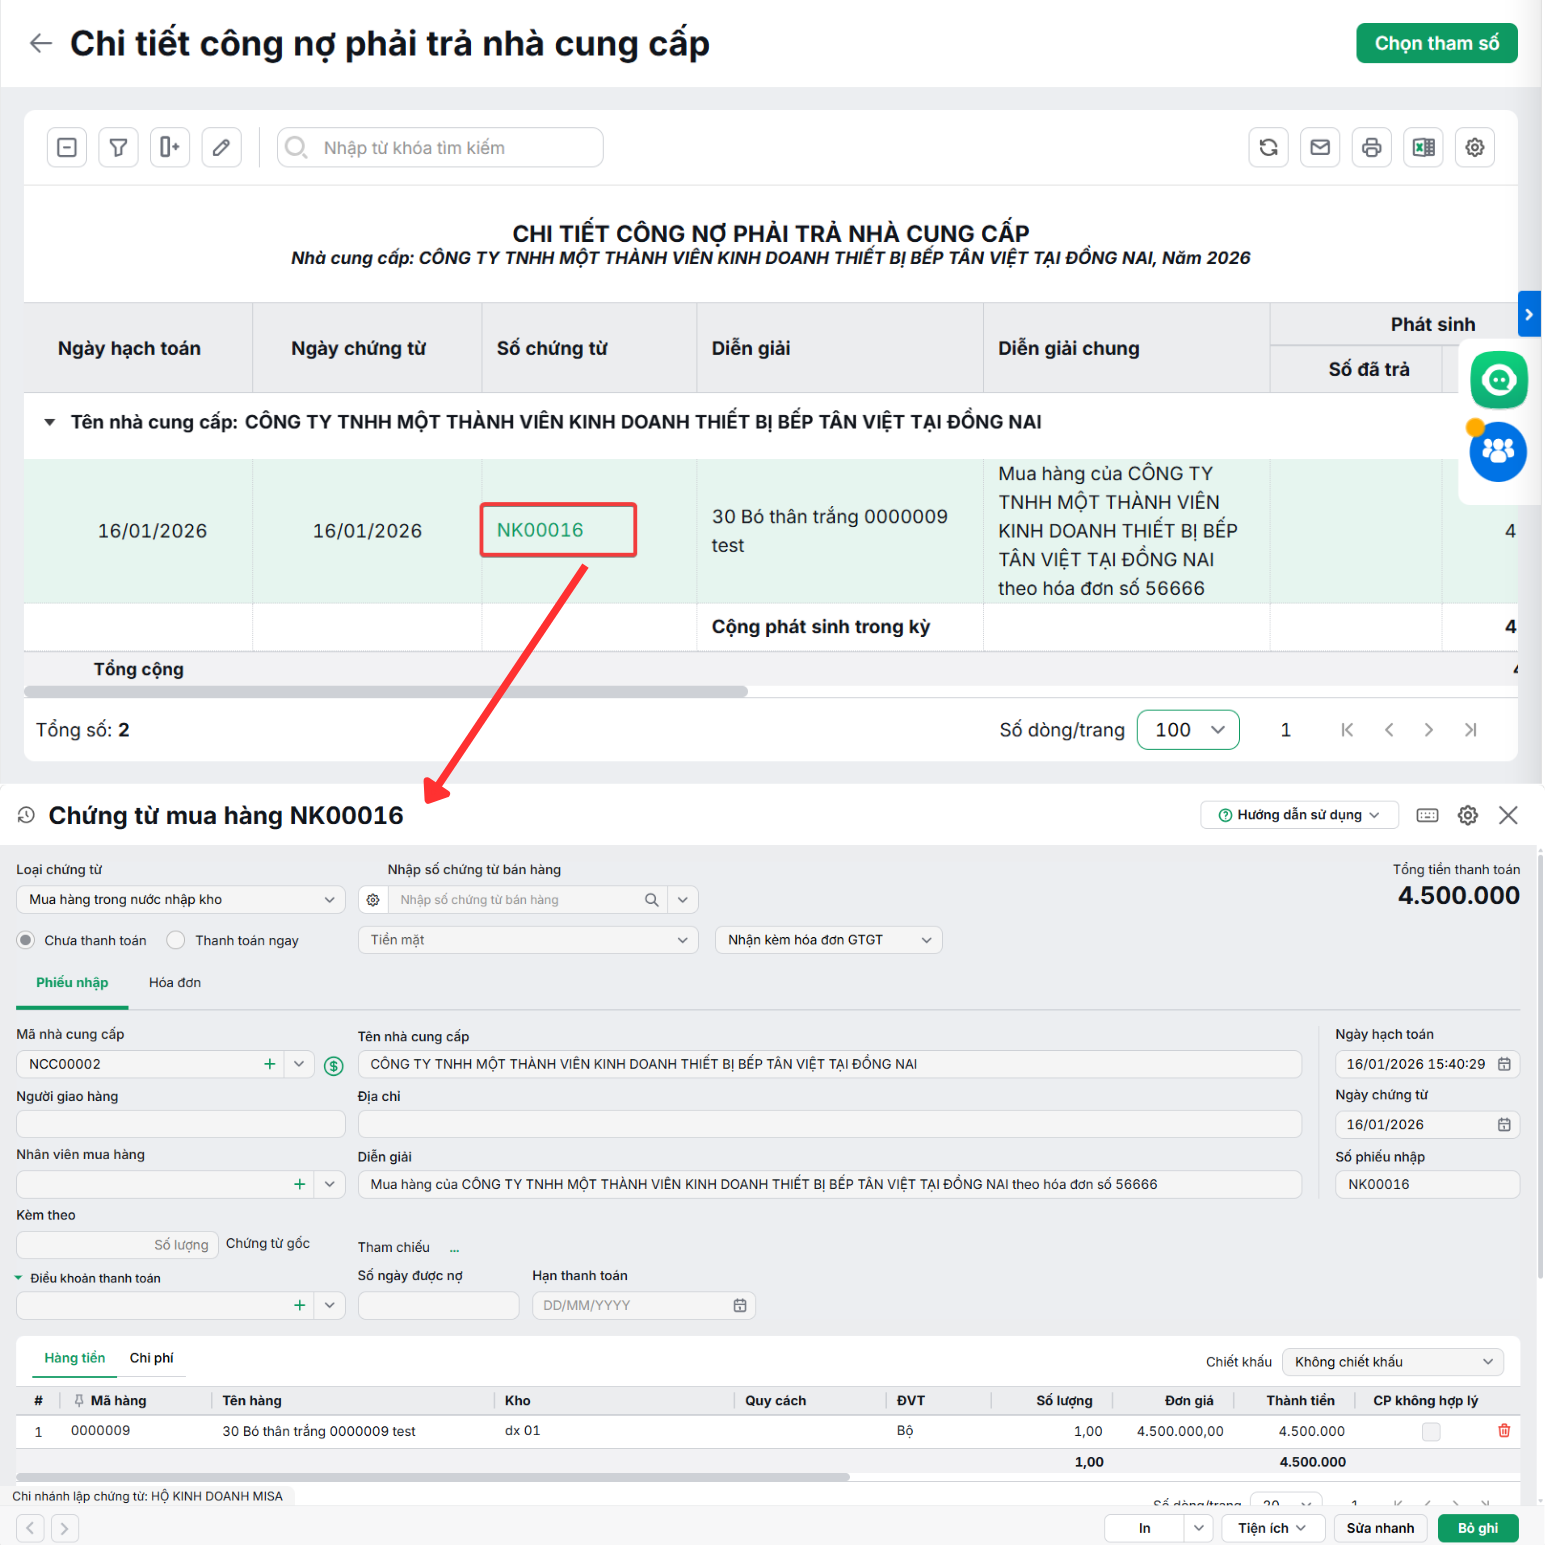Switch to the Hóa đơn tab

pos(175,983)
